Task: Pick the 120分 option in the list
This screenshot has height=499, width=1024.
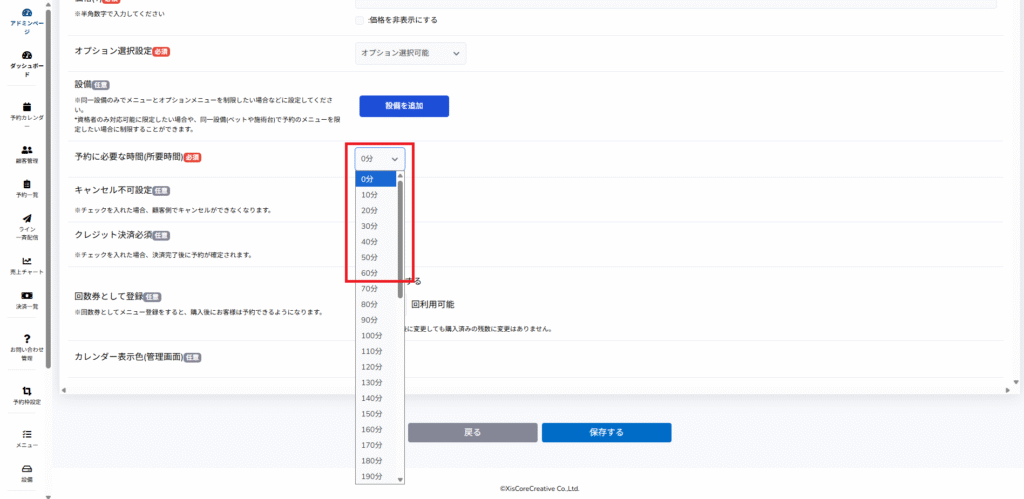Action: [x=372, y=367]
